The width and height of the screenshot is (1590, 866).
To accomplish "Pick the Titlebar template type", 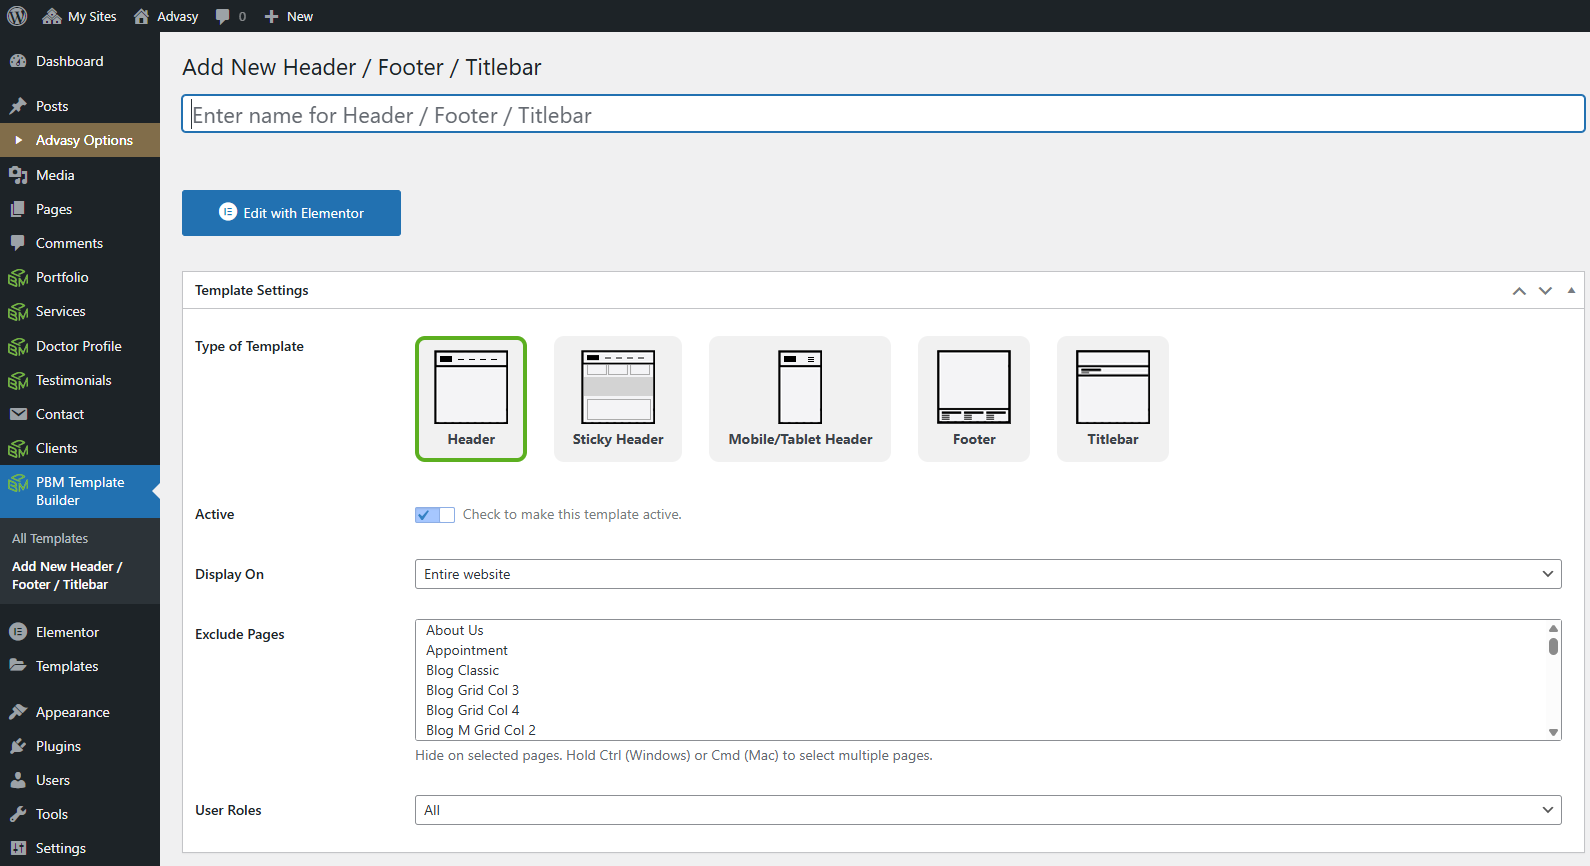I will click(x=1112, y=398).
